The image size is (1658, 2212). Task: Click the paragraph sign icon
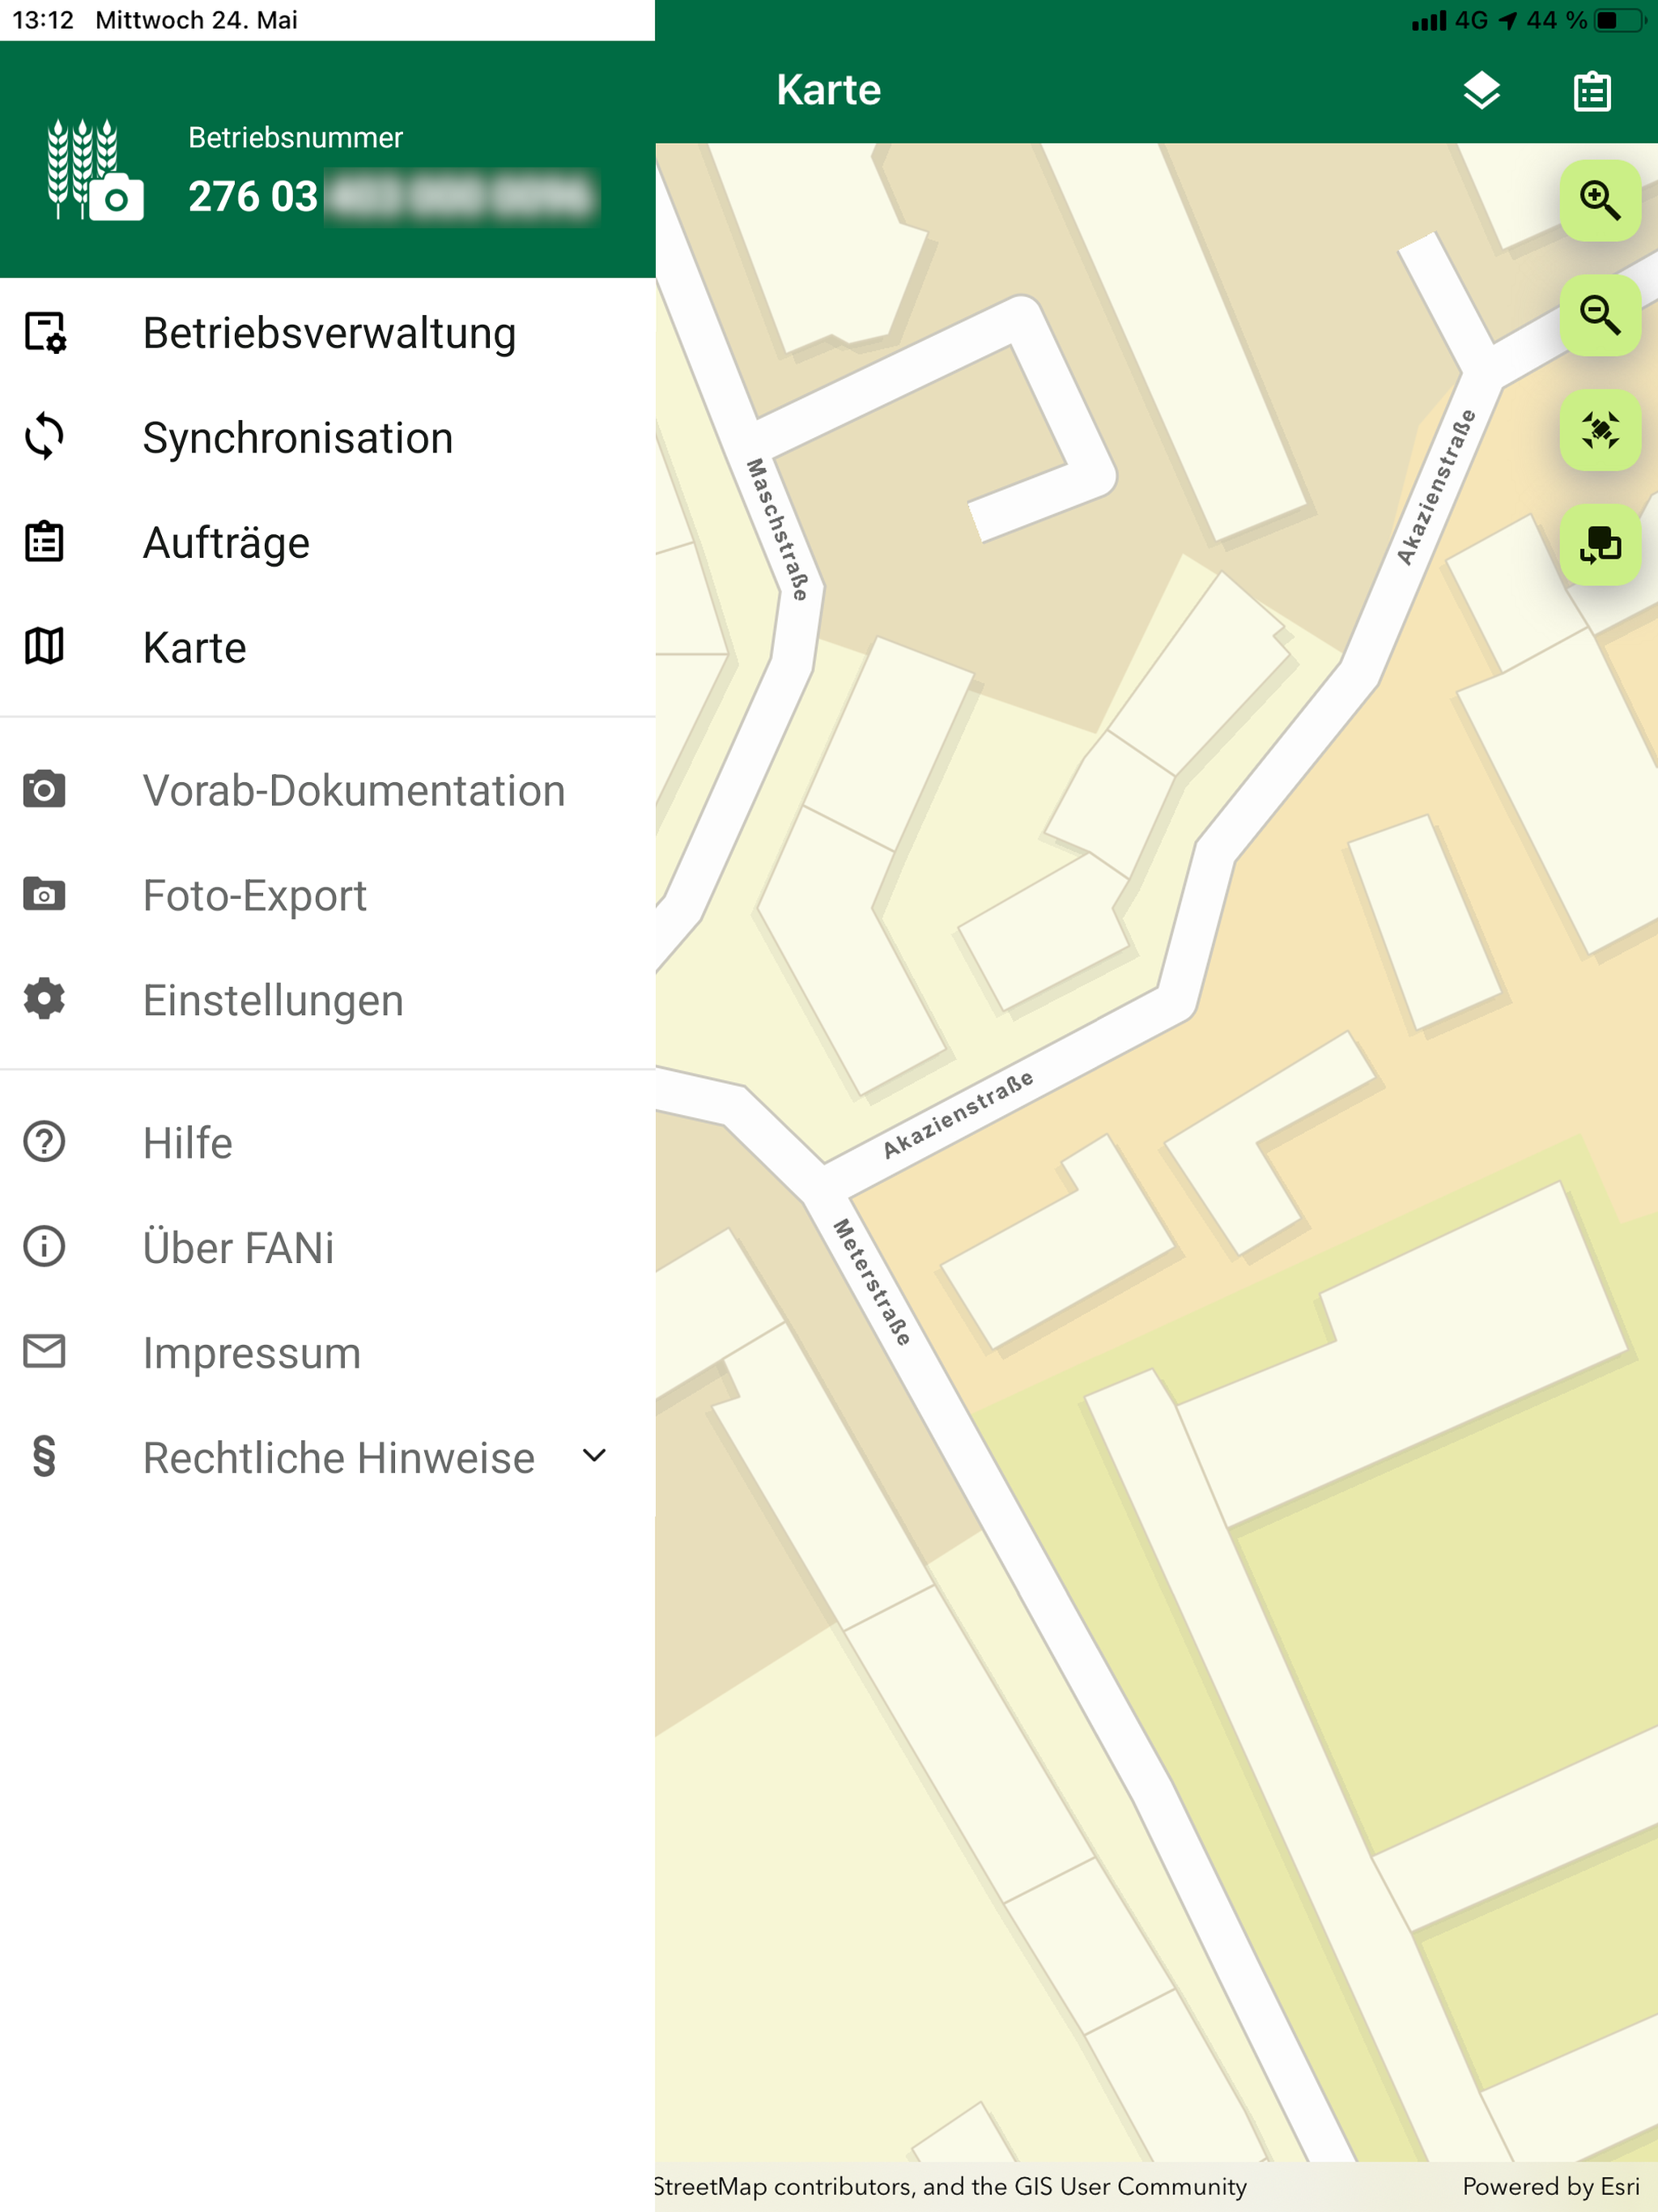coord(45,1457)
